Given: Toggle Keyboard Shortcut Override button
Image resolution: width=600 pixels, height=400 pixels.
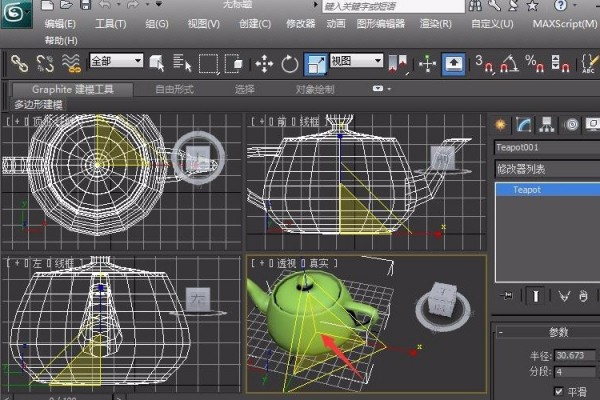Looking at the screenshot, I should pos(454,64).
